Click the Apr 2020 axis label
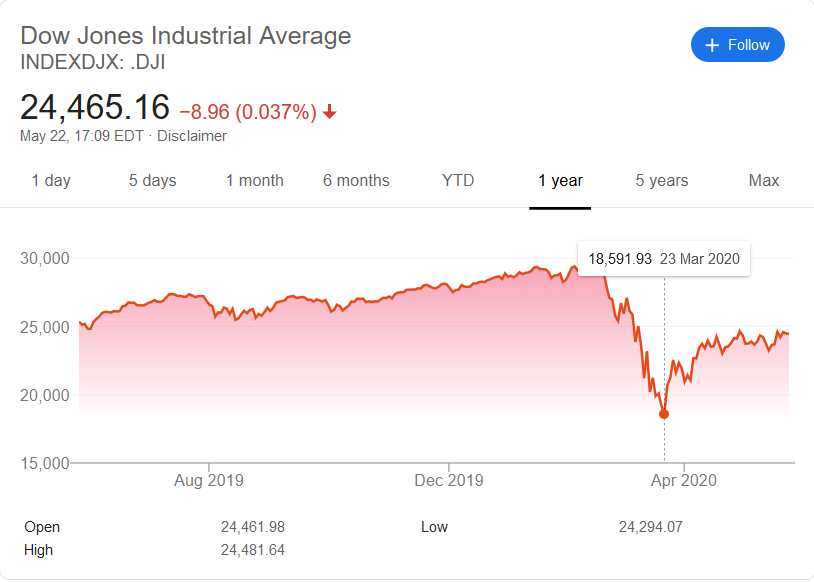 [684, 481]
